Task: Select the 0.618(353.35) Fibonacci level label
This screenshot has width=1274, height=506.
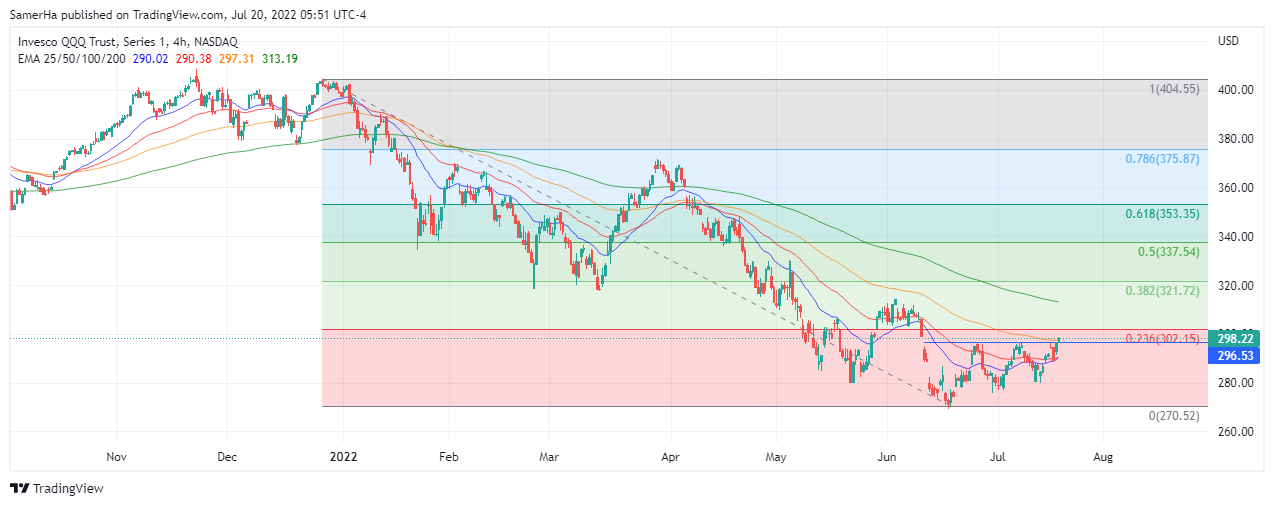Action: click(1162, 213)
